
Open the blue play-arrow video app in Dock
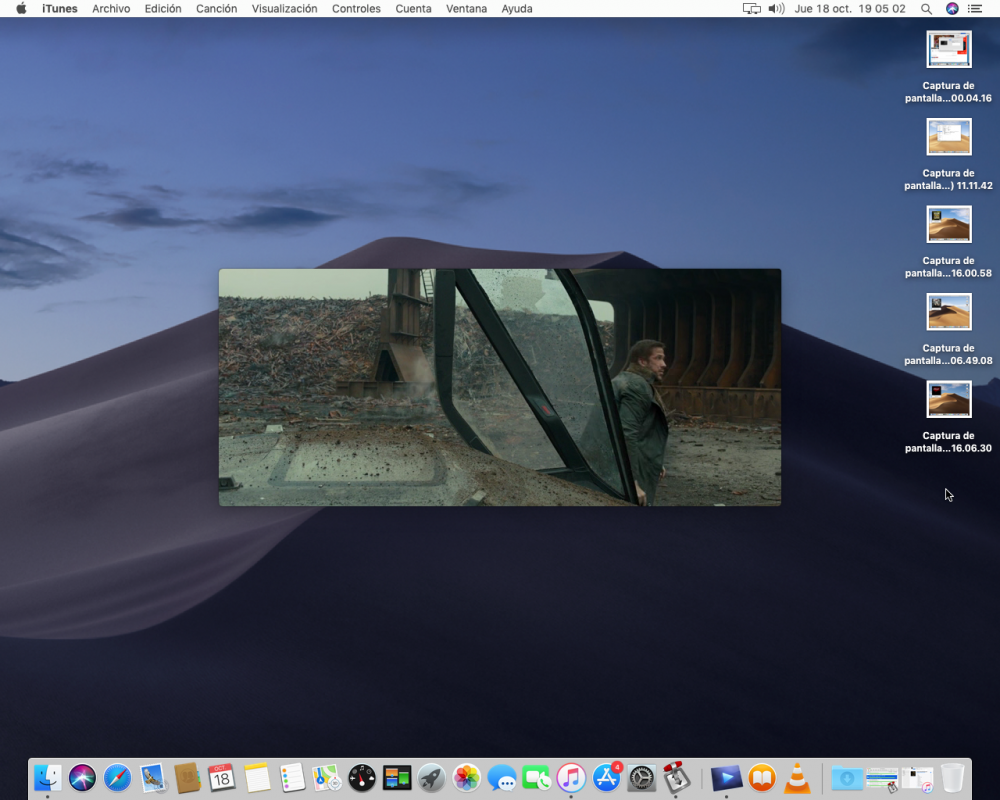[x=726, y=778]
